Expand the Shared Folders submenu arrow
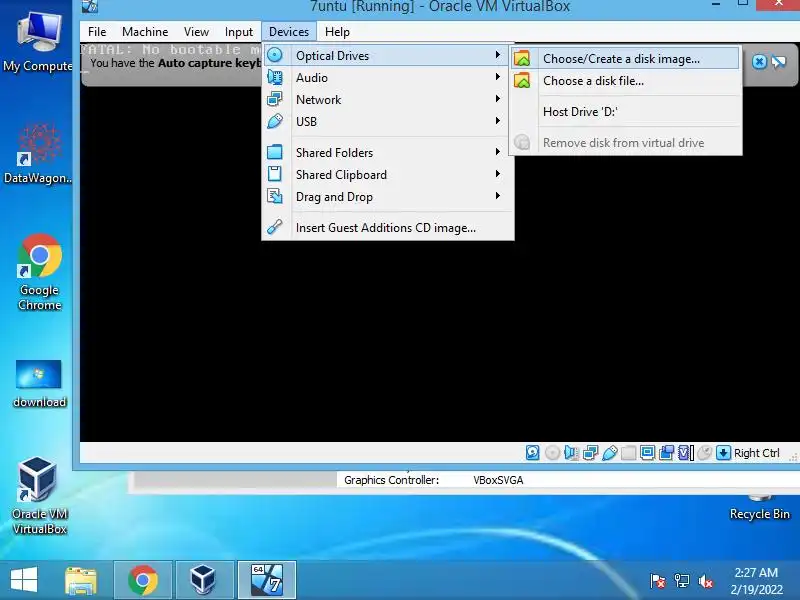This screenshot has width=800, height=600. point(497,152)
